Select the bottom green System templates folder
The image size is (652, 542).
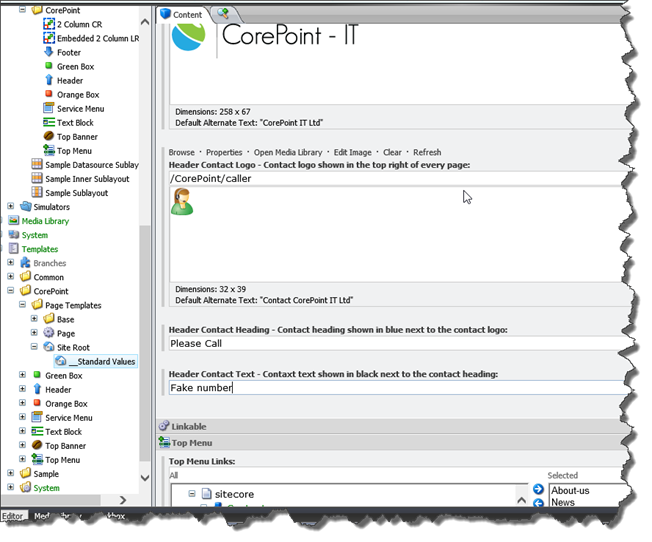click(47, 488)
